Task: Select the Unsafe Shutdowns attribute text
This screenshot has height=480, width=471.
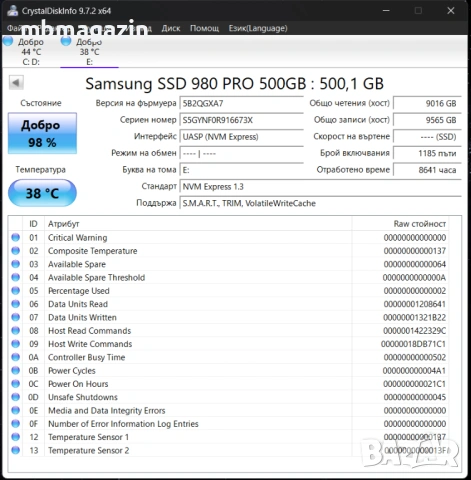Action: (x=83, y=397)
